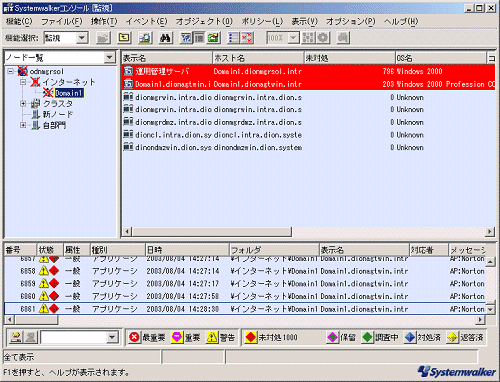Screen dimensions: 500x382
Task: Click the blue event list toolbar icon
Action: coord(234,38)
